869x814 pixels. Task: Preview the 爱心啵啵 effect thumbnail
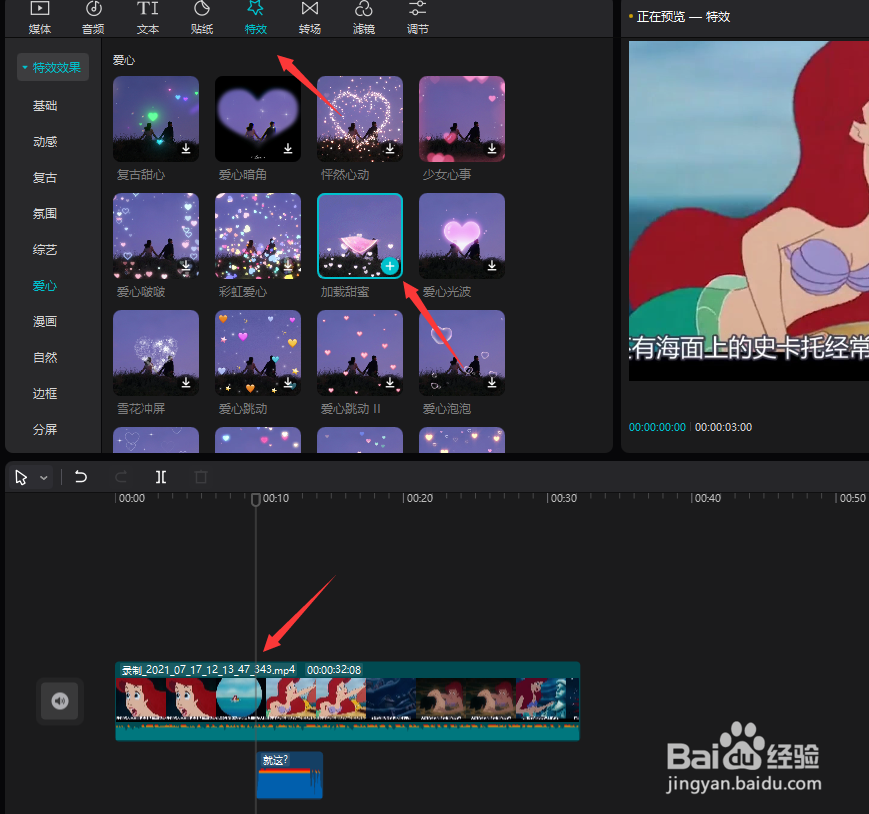[156, 236]
